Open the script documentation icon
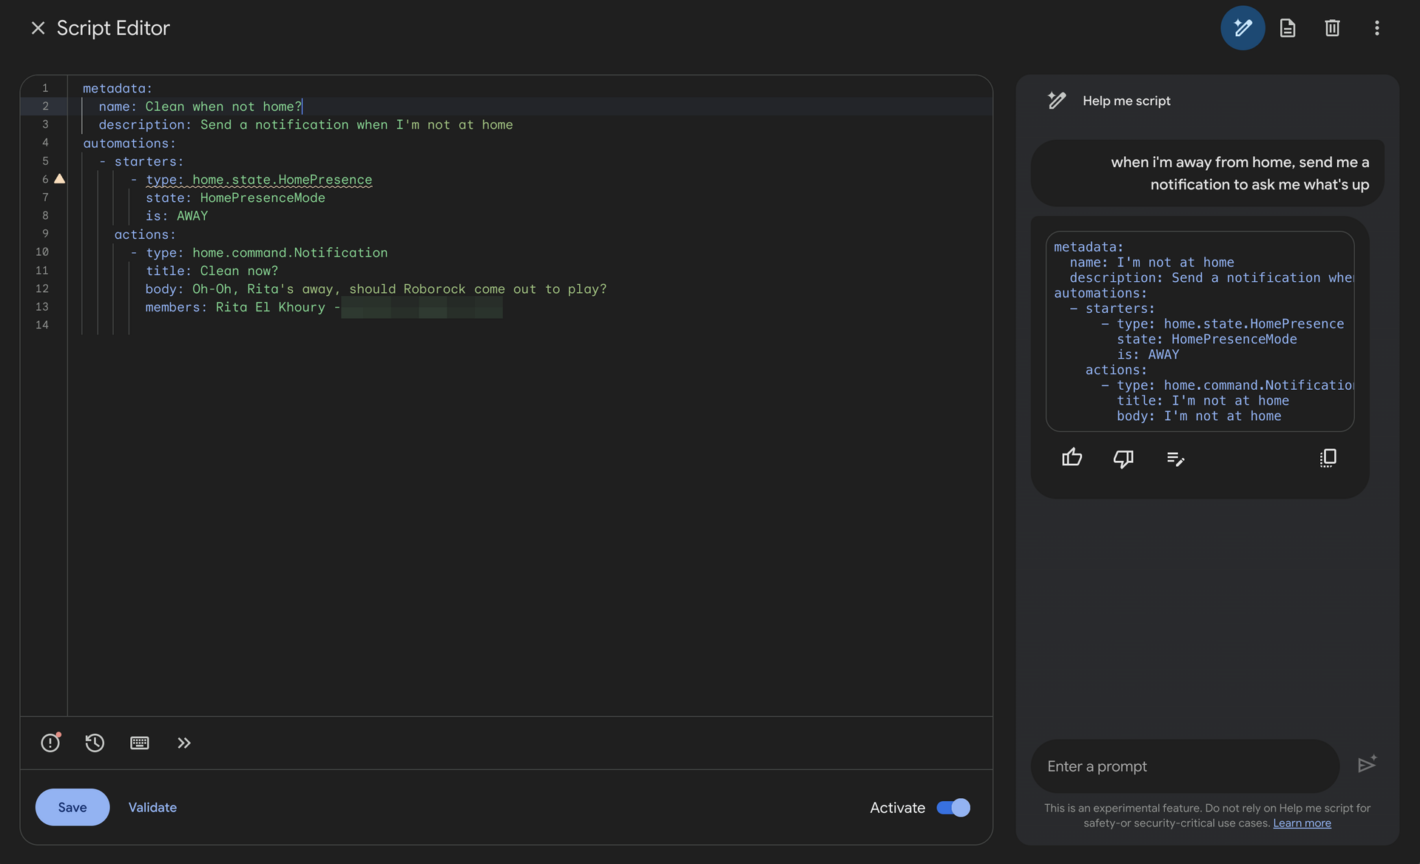The height and width of the screenshot is (864, 1420). tap(1287, 27)
